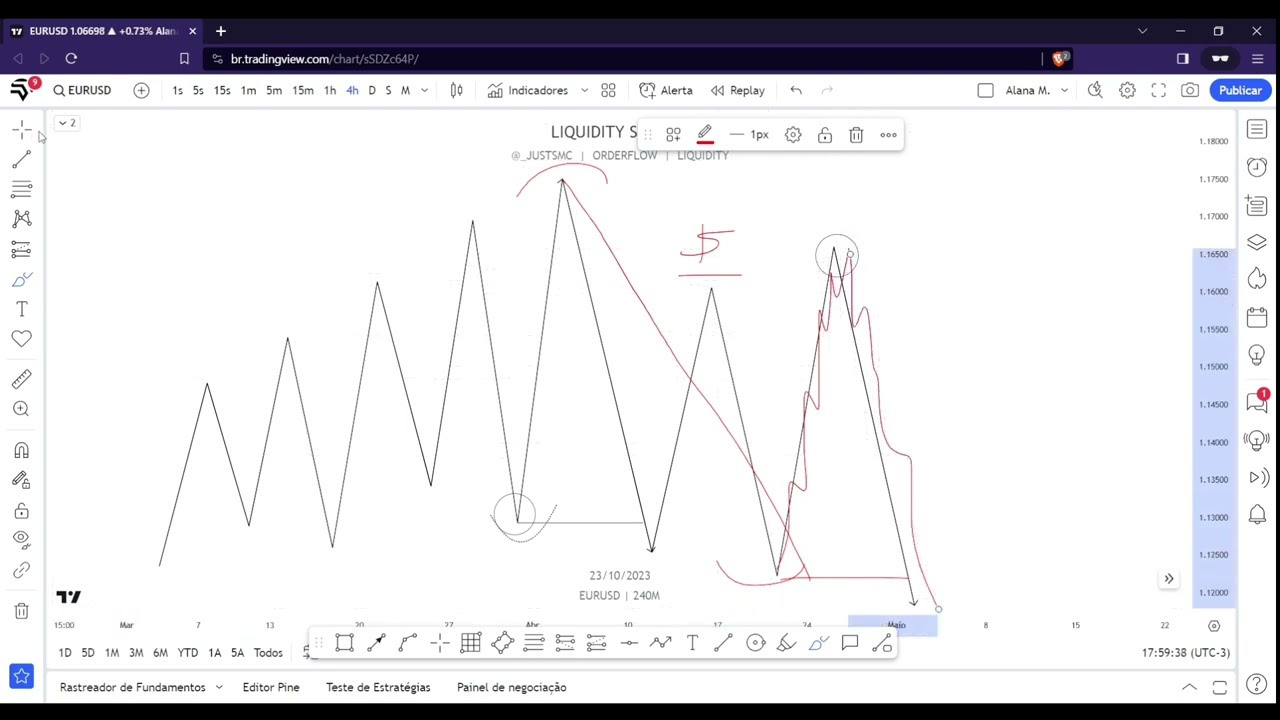Open notifications bell in right sidebar
The image size is (1280, 720).
[x=1257, y=515]
